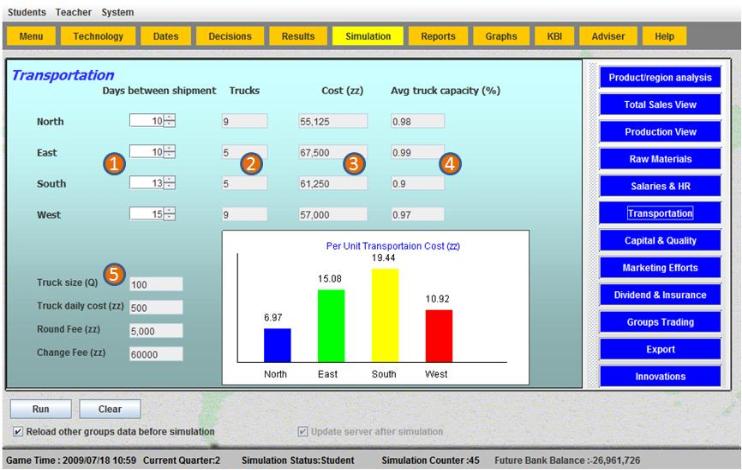Click the Truck size (Q) field
The width and height of the screenshot is (742, 470).
[156, 284]
